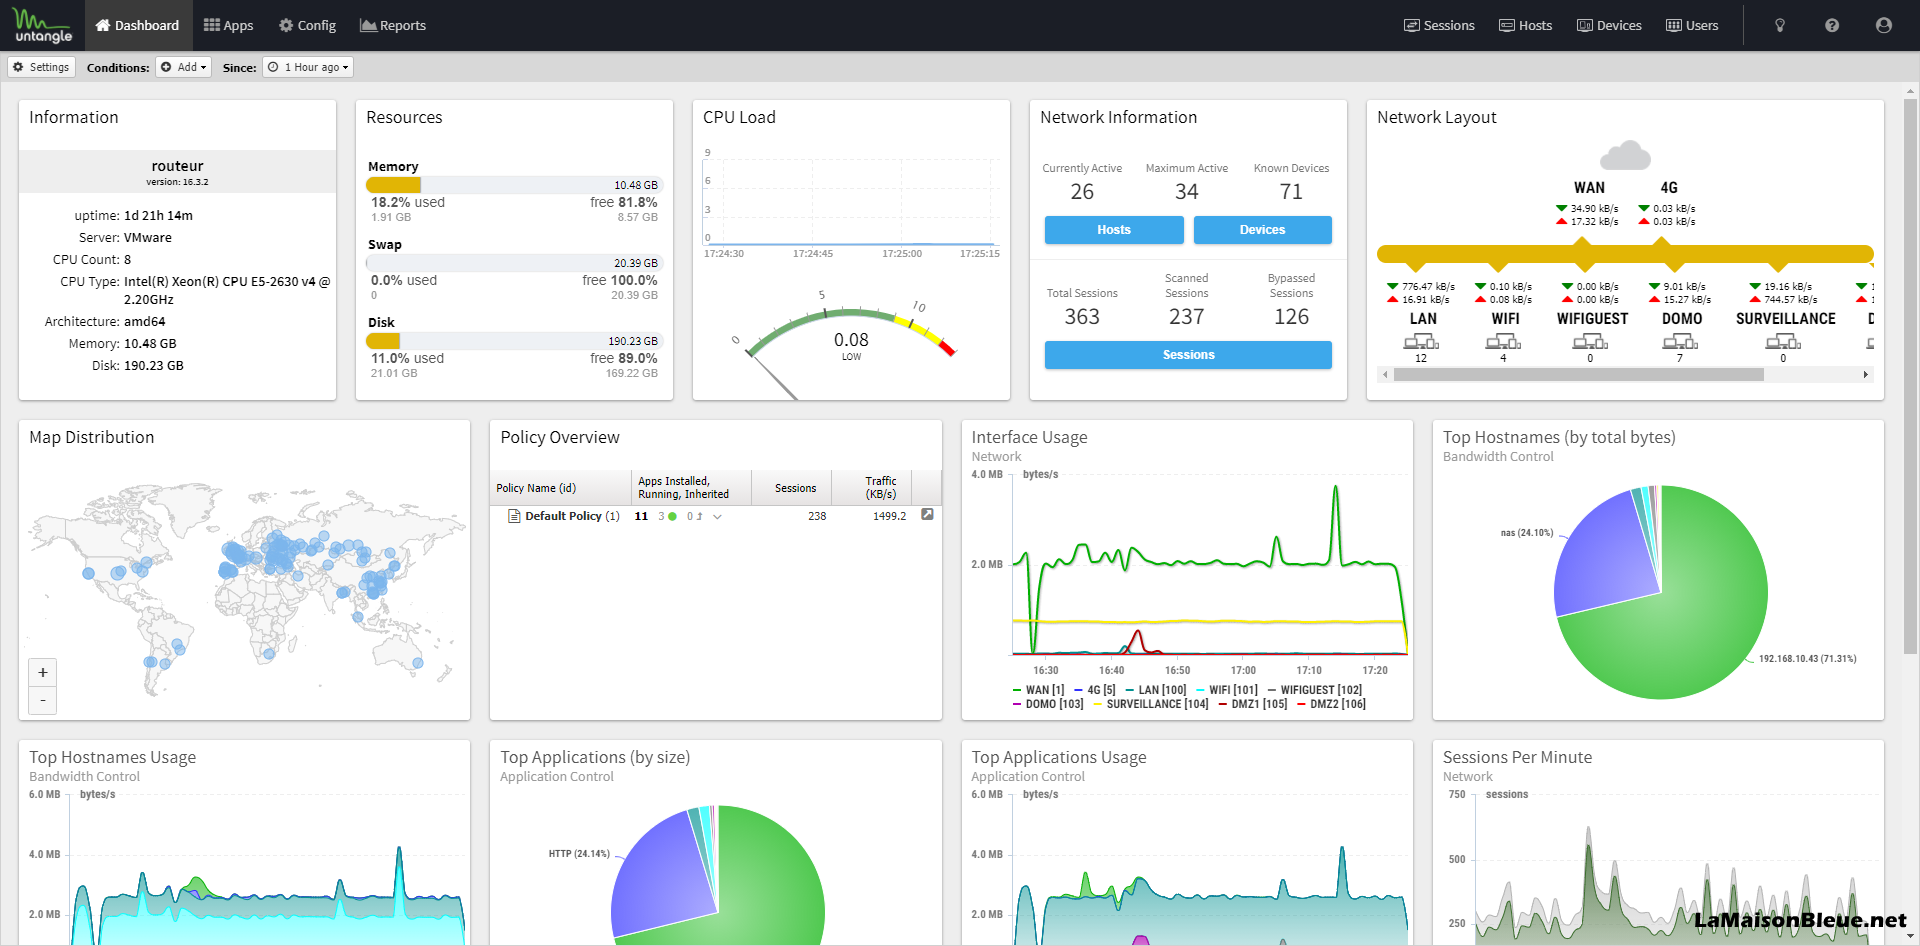Click the CPU load gauge value 0.08
Screen dimensions: 1920x946
851,340
